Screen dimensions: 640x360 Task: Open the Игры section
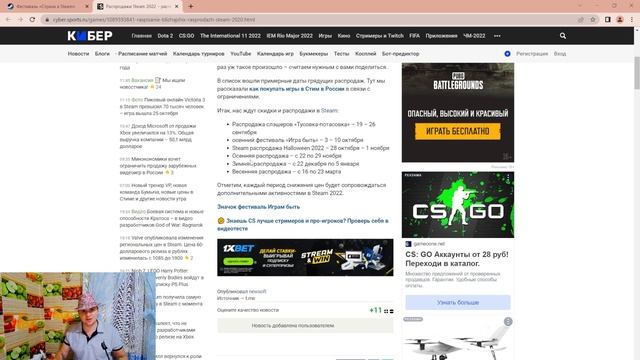(325, 36)
